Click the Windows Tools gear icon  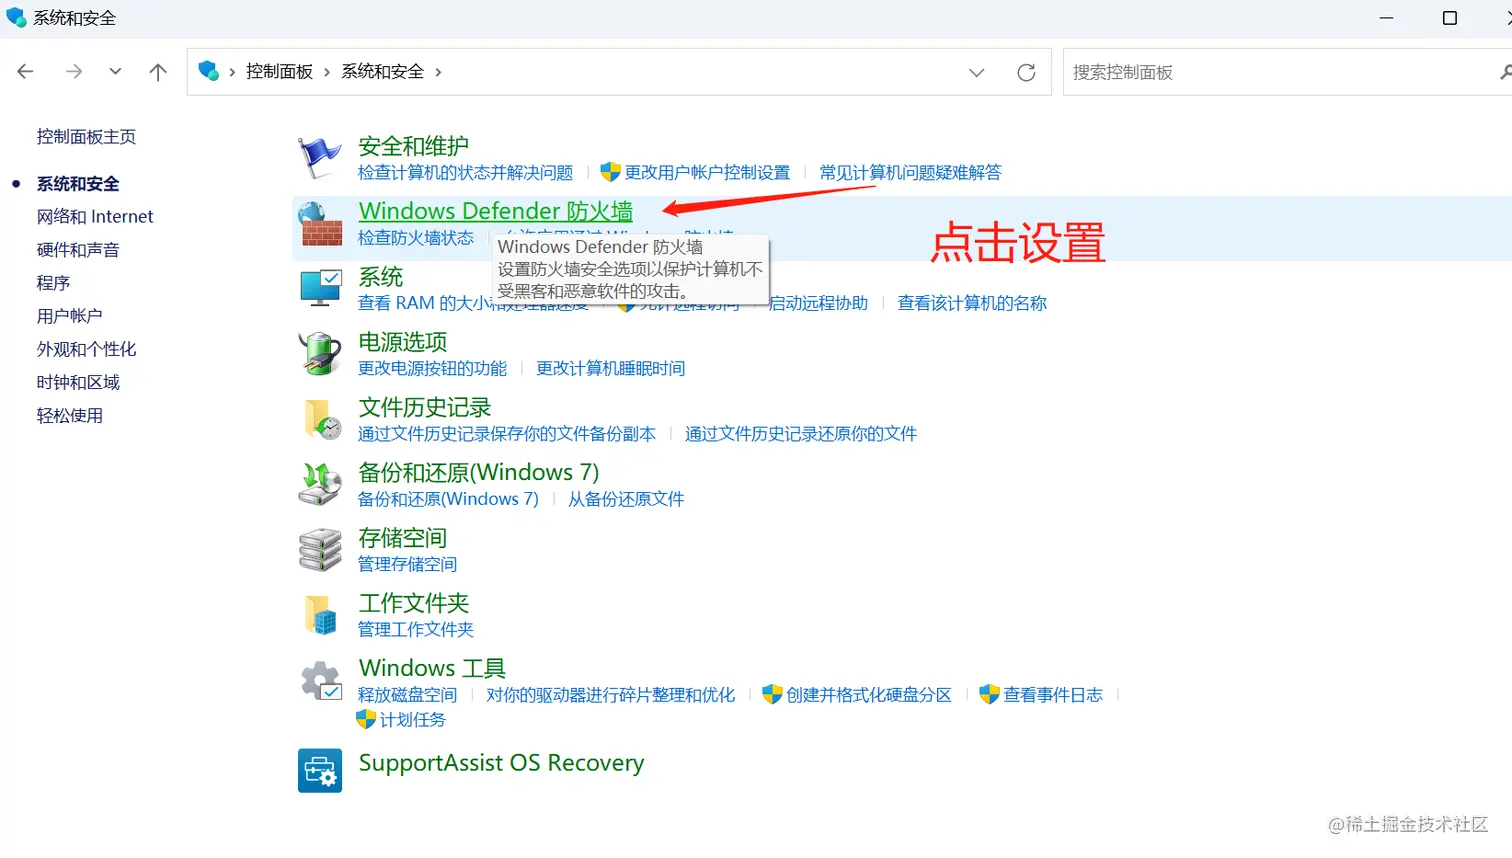[321, 681]
